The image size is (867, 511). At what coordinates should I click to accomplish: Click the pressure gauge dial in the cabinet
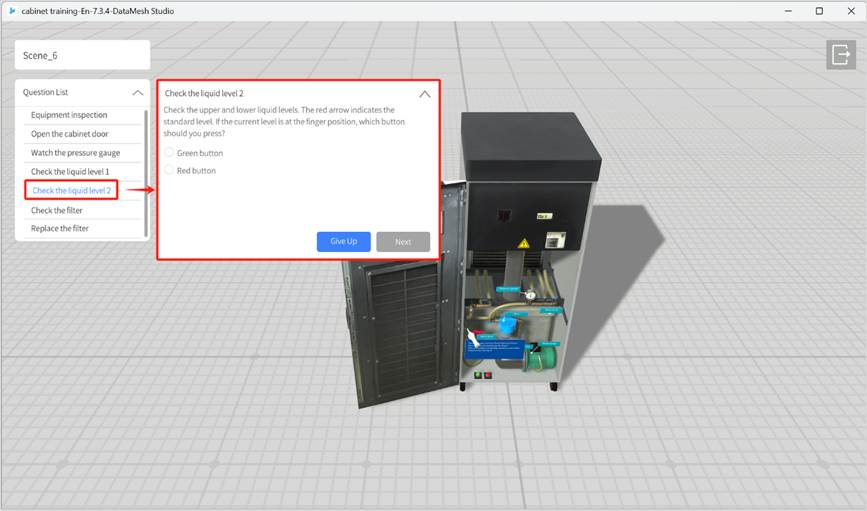[x=530, y=293]
